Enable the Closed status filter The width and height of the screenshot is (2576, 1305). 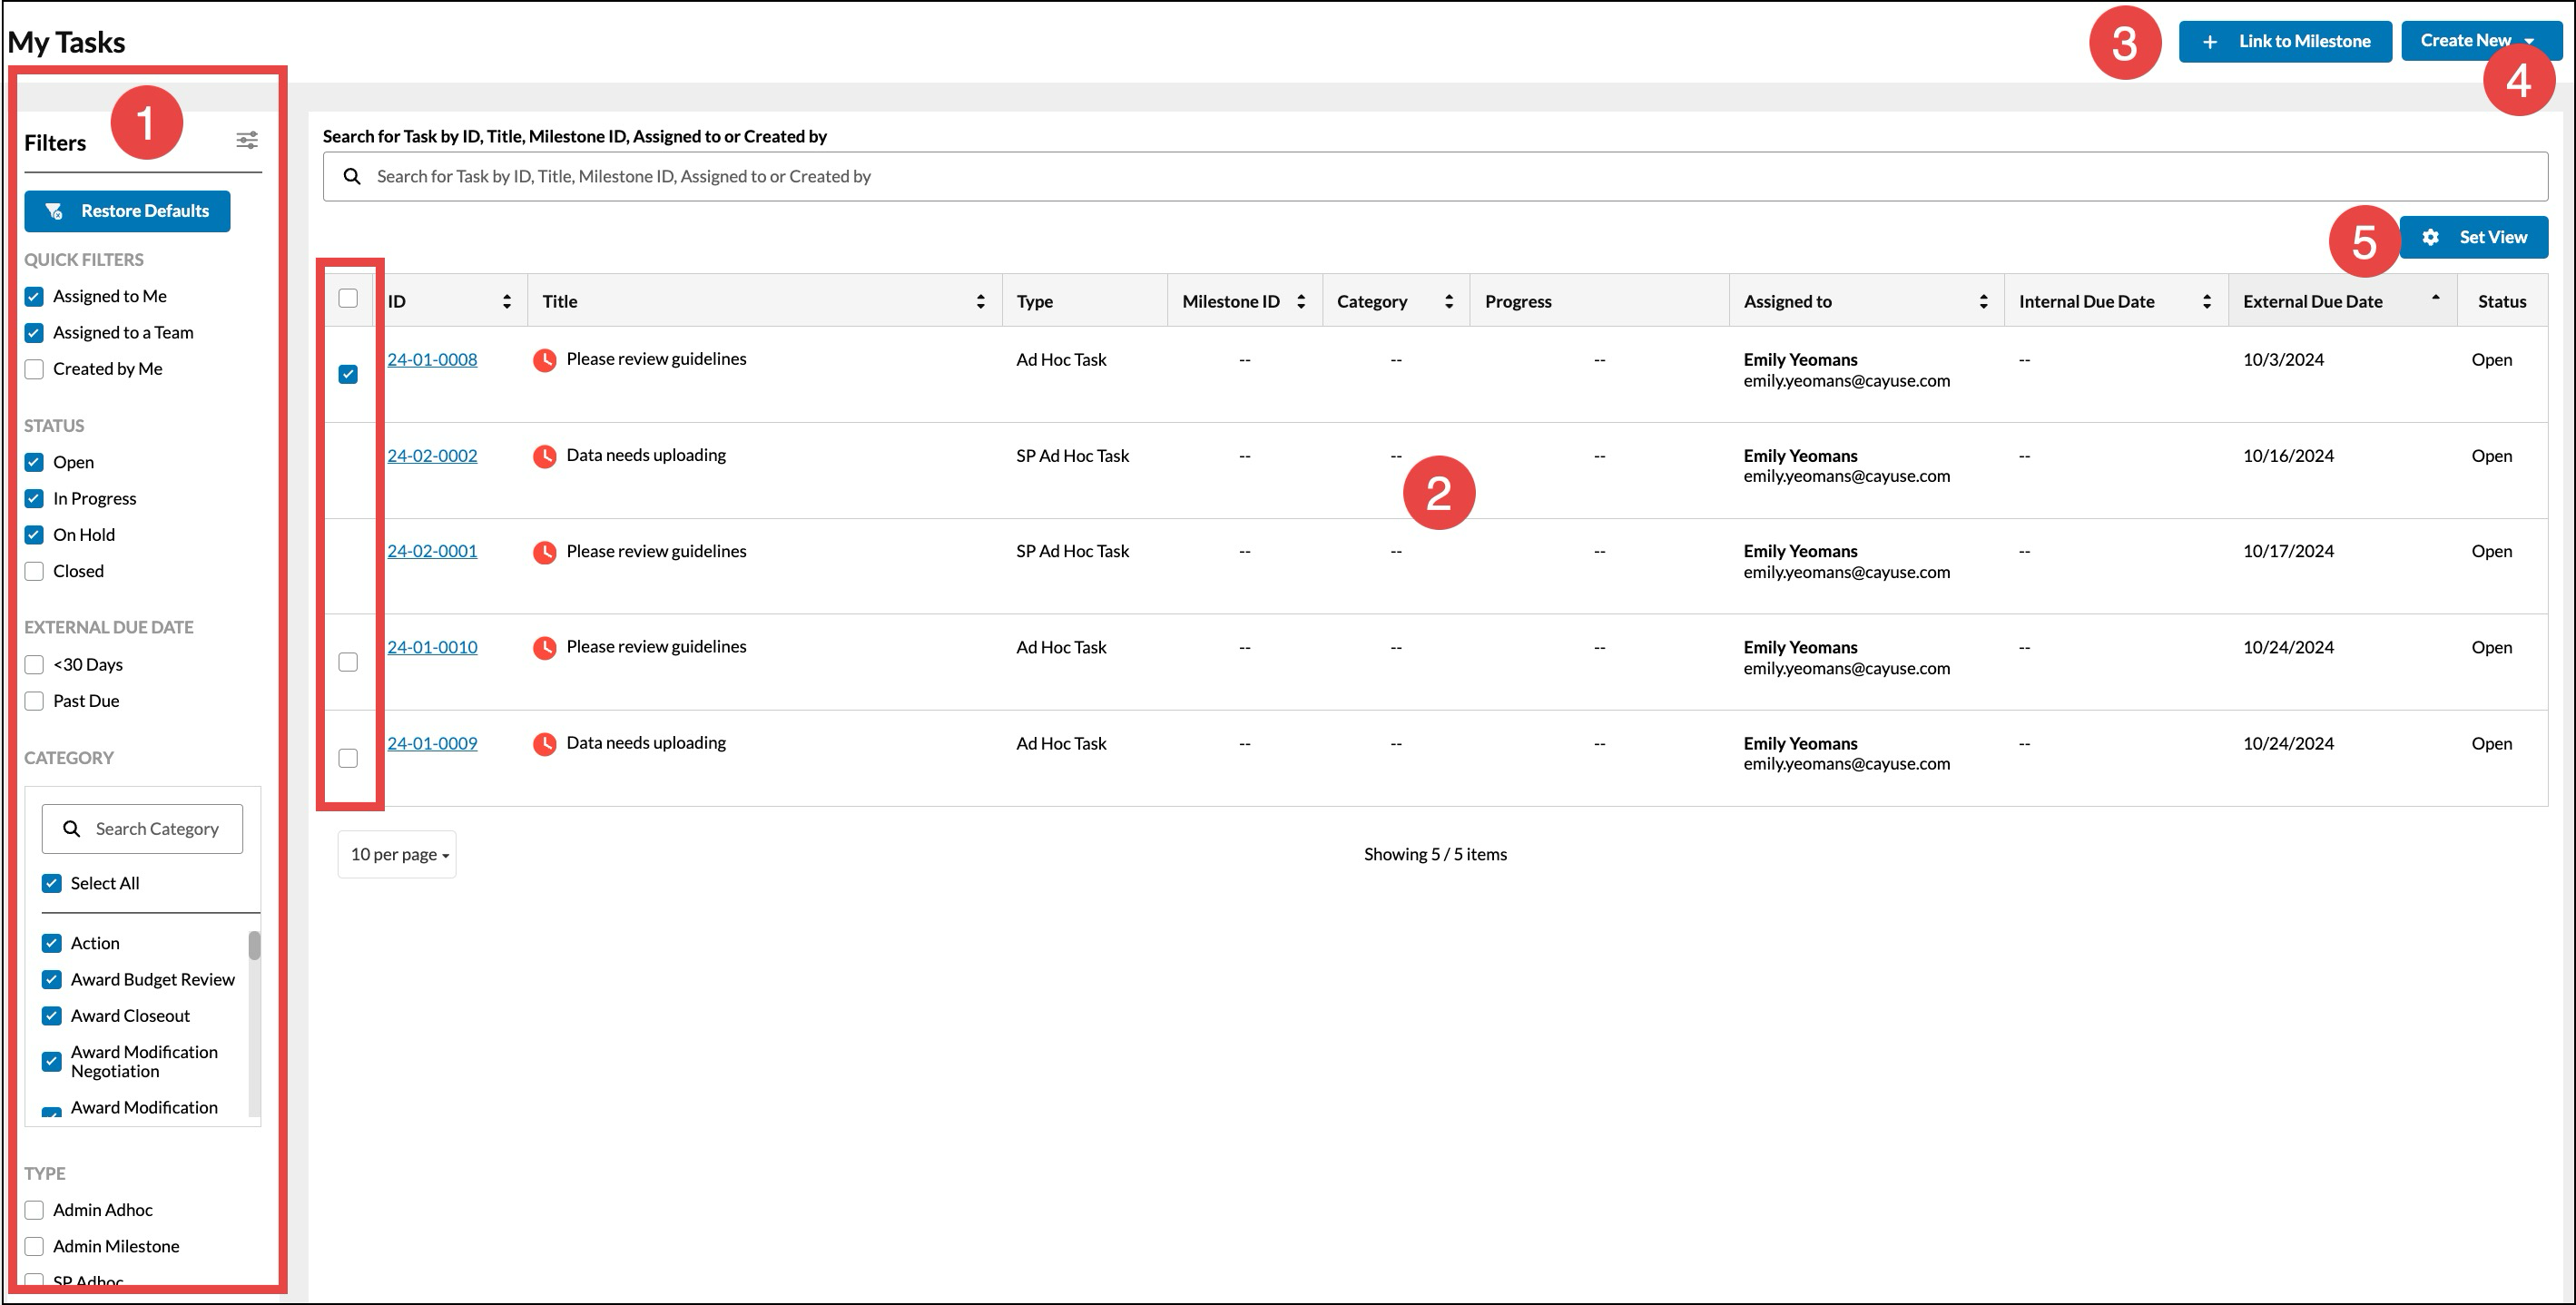click(34, 571)
